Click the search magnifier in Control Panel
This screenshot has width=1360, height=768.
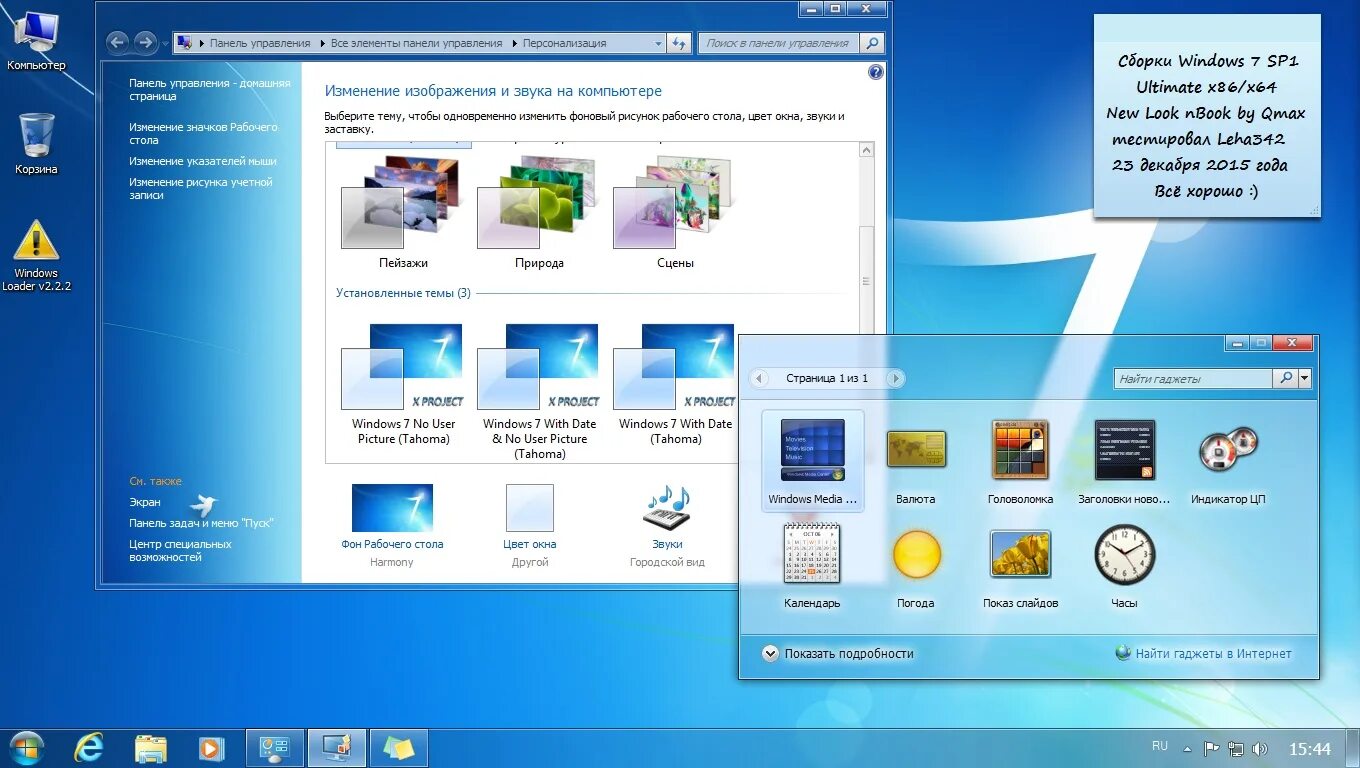pyautogui.click(x=872, y=43)
